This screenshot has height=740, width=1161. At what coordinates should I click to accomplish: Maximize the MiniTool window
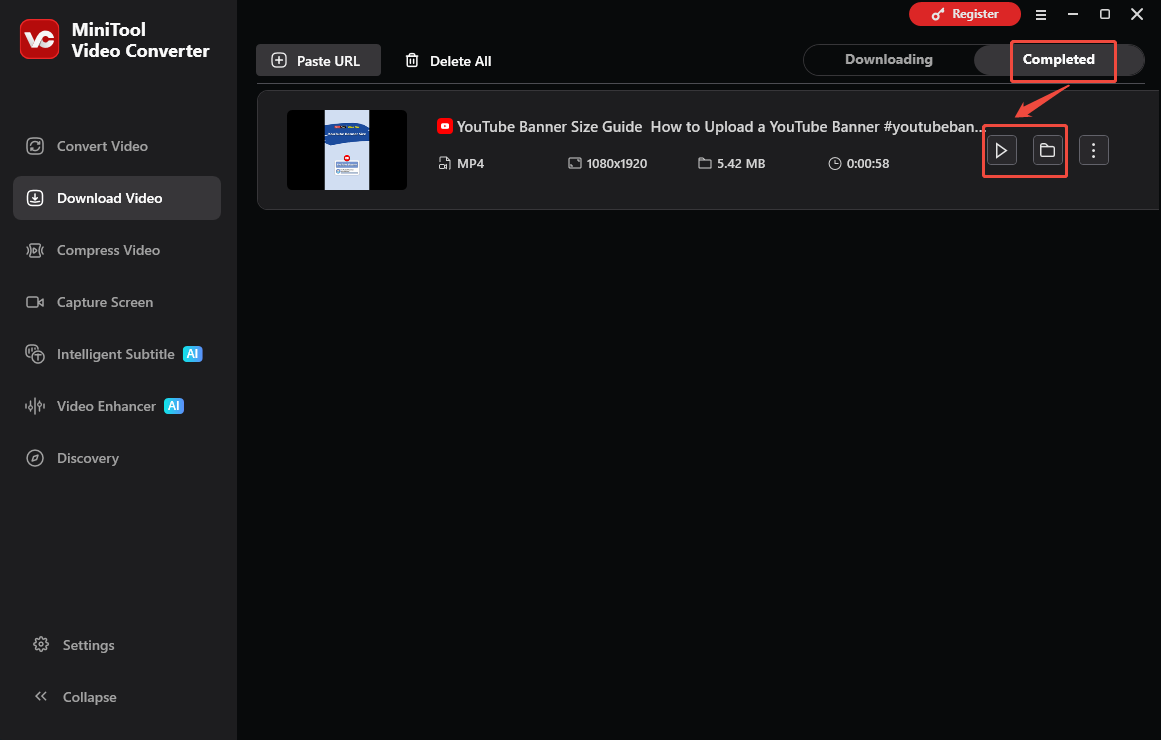coord(1105,14)
